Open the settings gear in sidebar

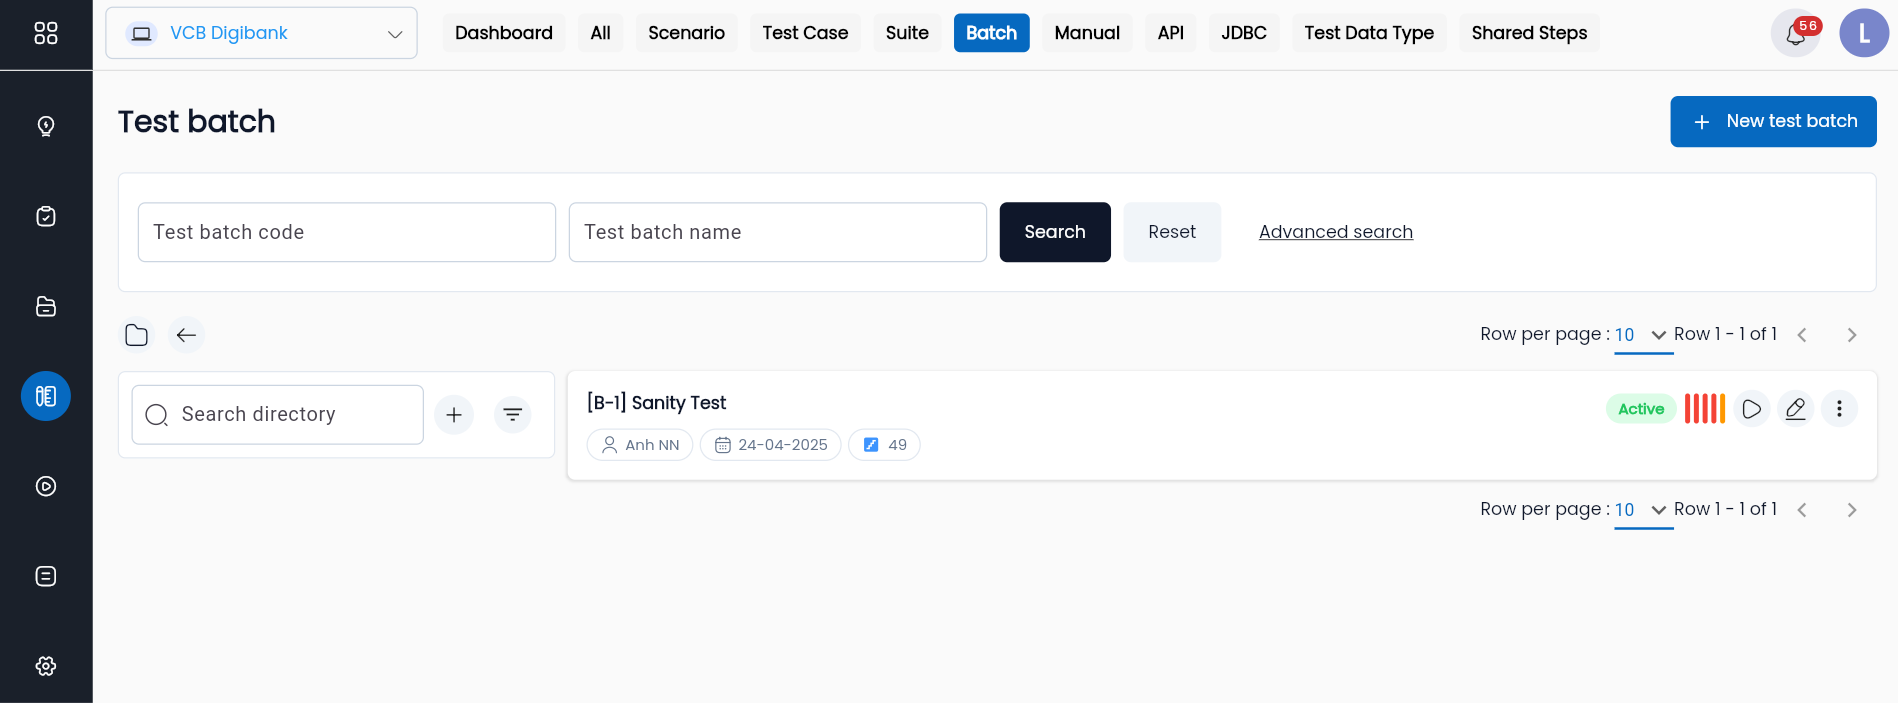point(46,666)
